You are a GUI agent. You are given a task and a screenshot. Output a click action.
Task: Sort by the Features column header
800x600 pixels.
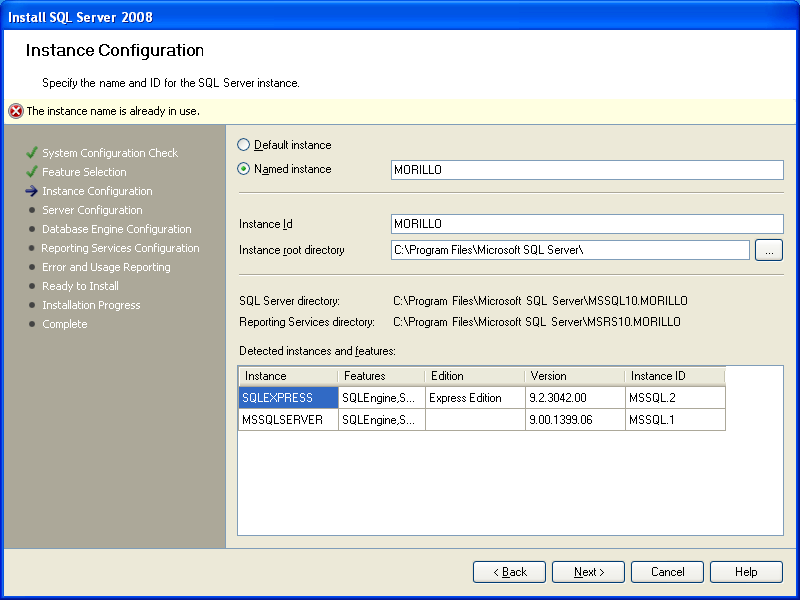click(382, 376)
